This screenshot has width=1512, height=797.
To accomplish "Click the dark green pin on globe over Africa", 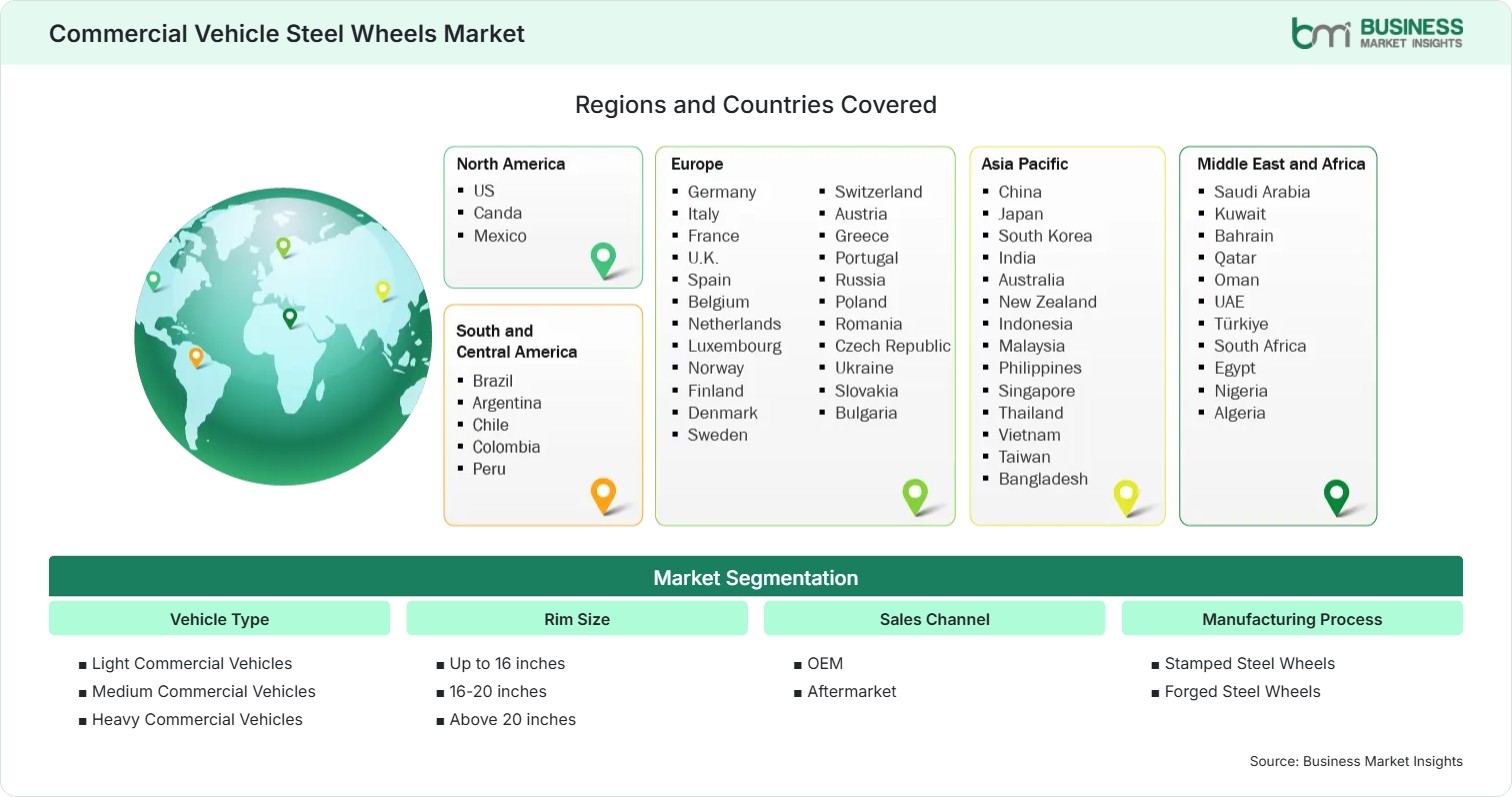I will [290, 318].
